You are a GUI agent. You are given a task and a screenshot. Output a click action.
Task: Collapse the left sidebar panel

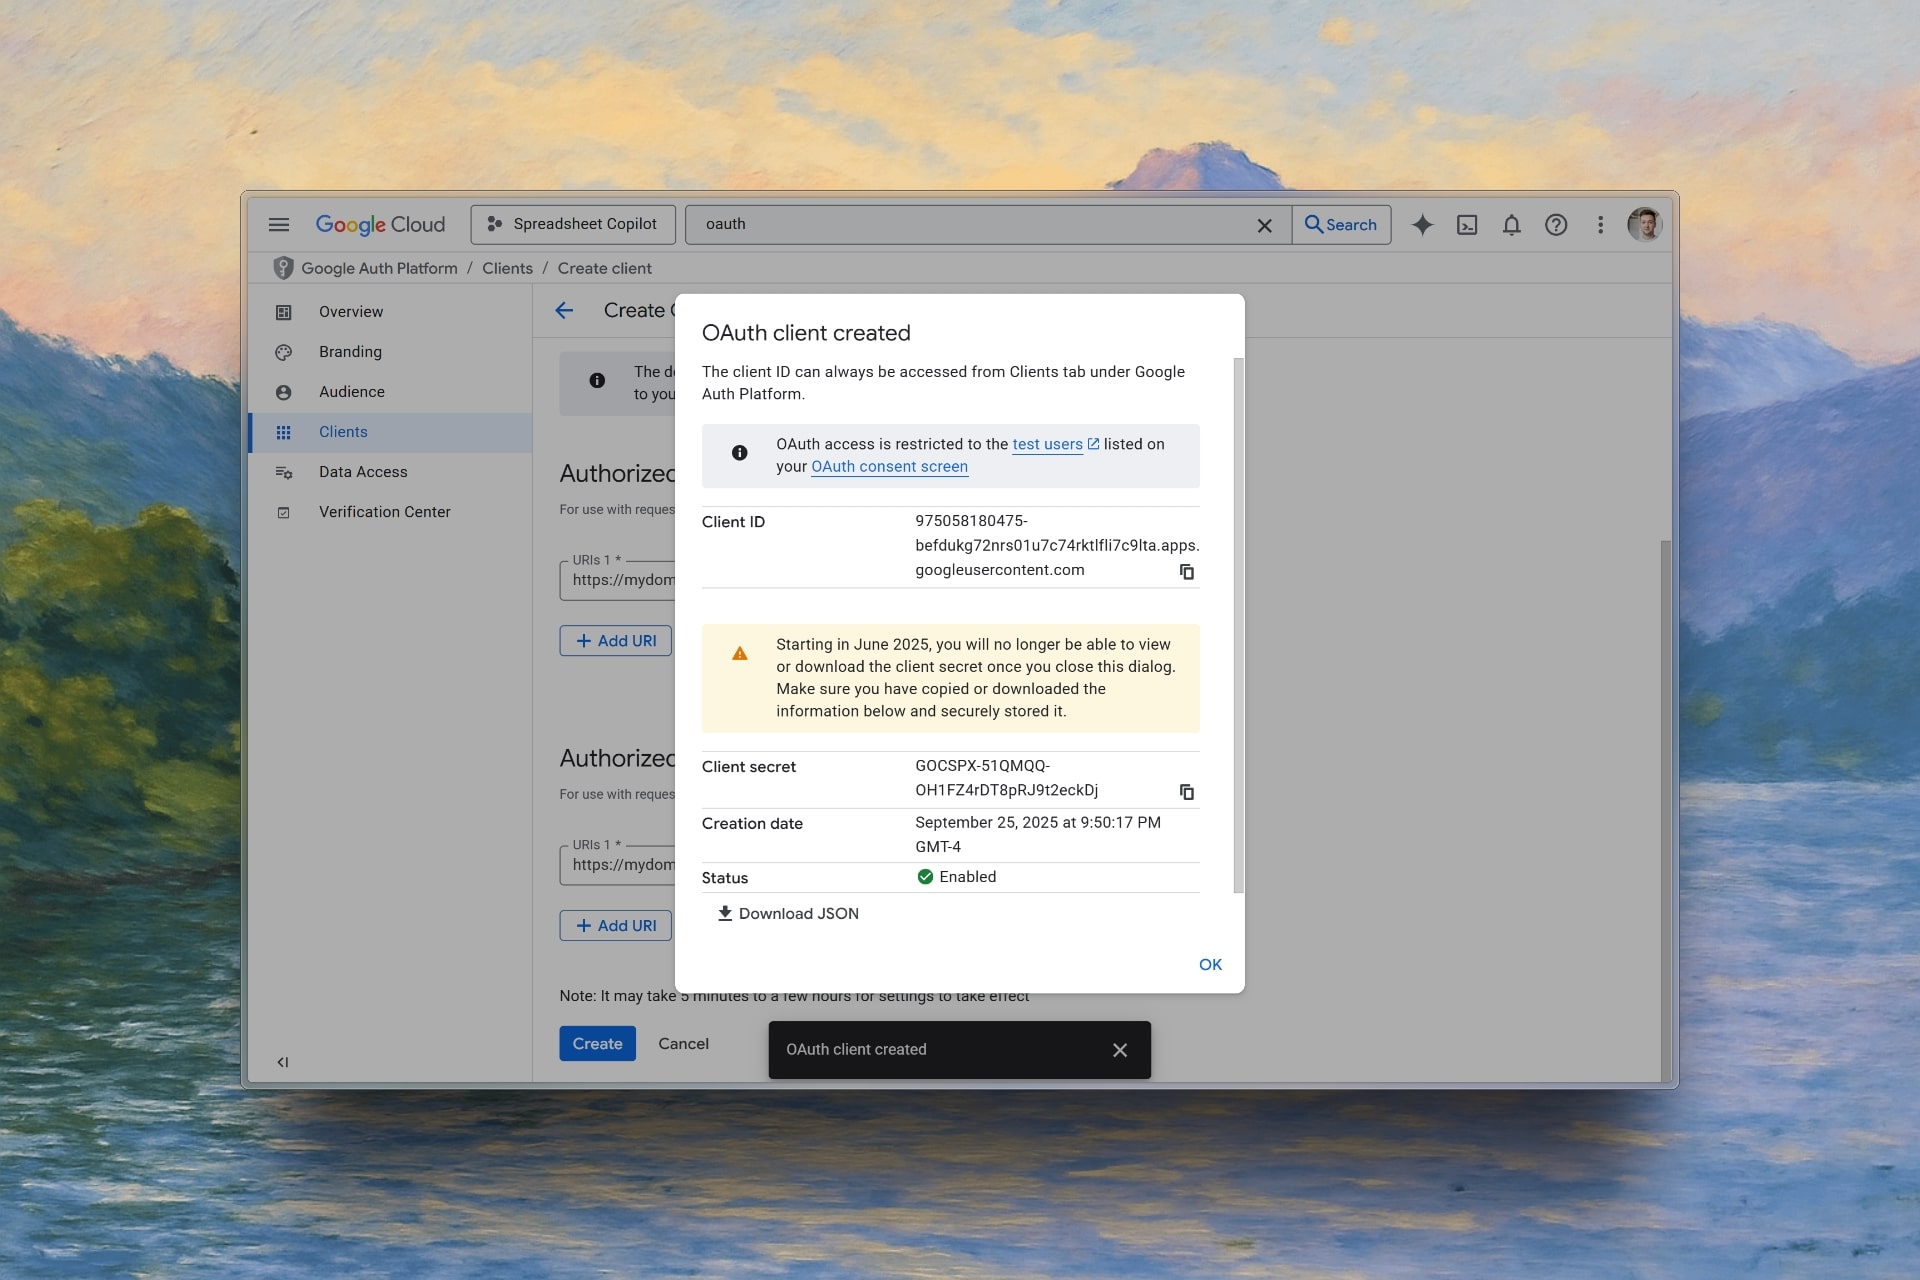point(283,1062)
